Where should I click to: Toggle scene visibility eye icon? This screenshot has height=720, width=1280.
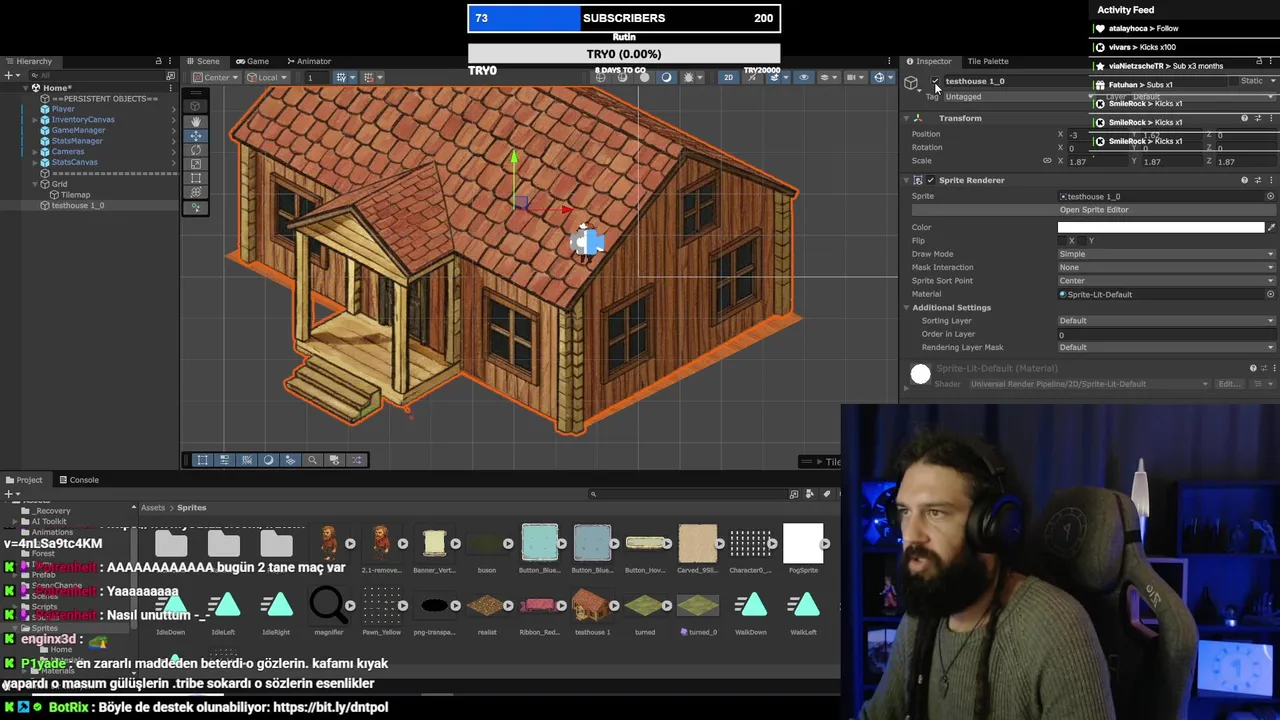pyautogui.click(x=803, y=77)
